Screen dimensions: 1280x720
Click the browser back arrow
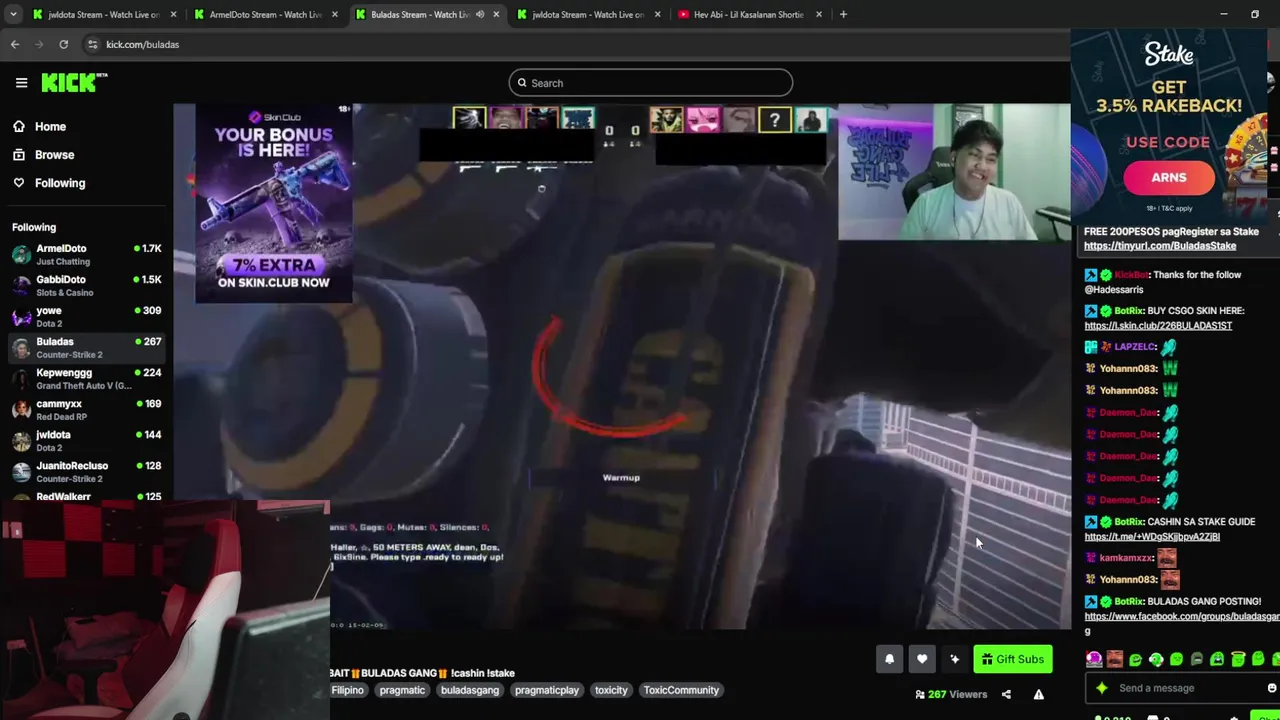15,44
